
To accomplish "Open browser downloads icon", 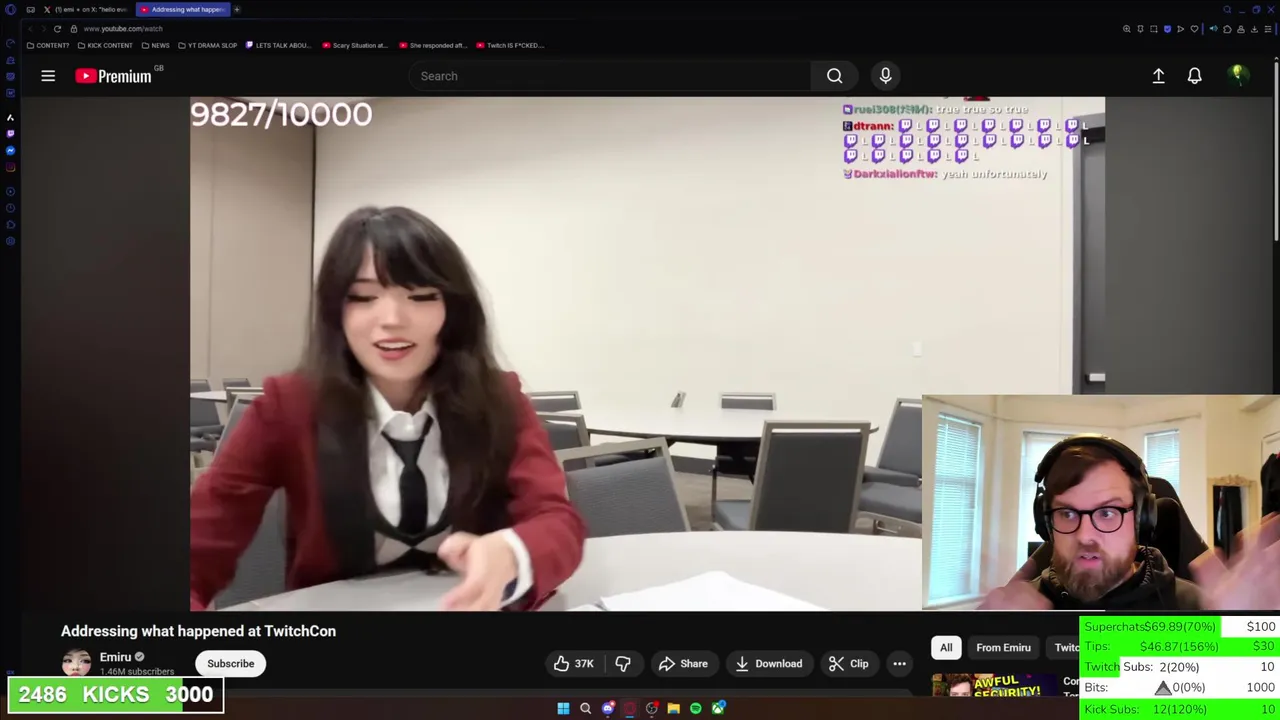I will coord(1254,29).
